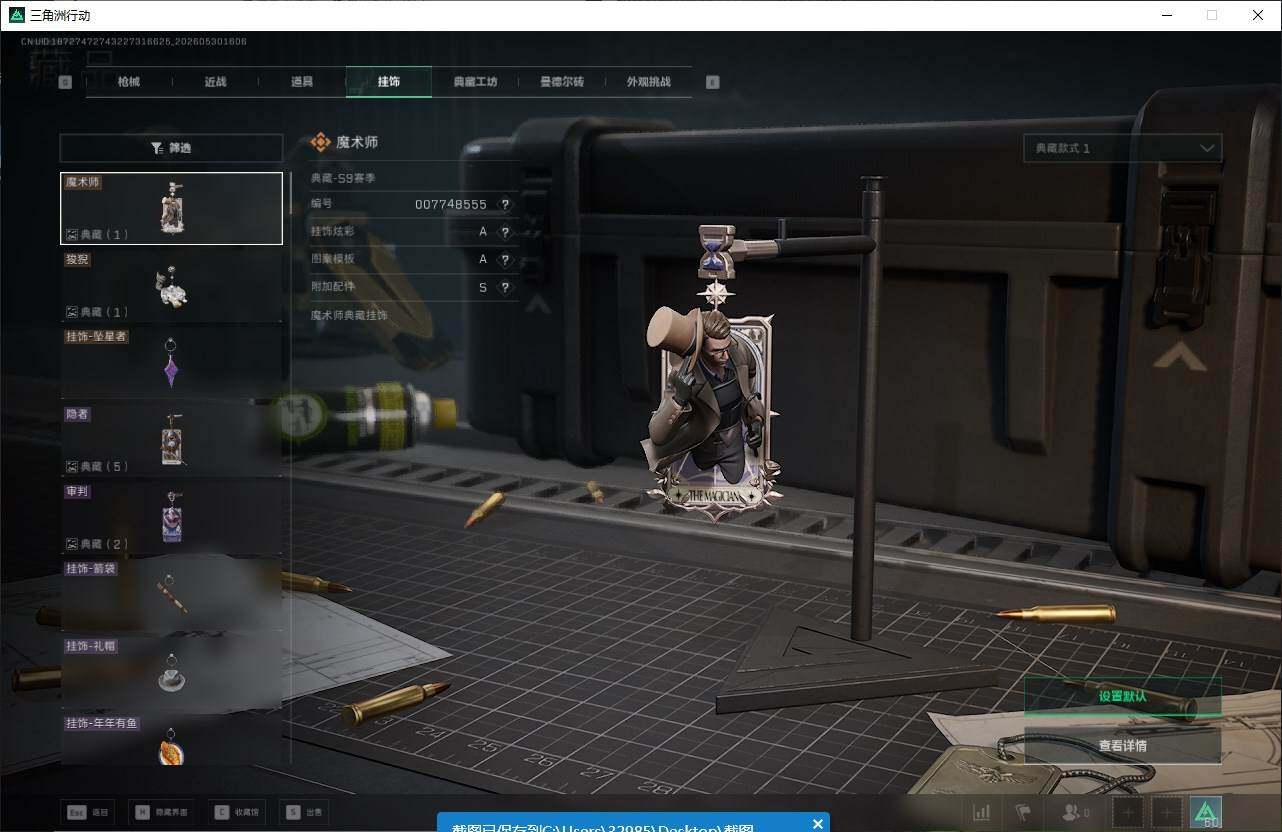
Task: Click the 三角洲行动 title bar app icon
Action: coord(16,15)
